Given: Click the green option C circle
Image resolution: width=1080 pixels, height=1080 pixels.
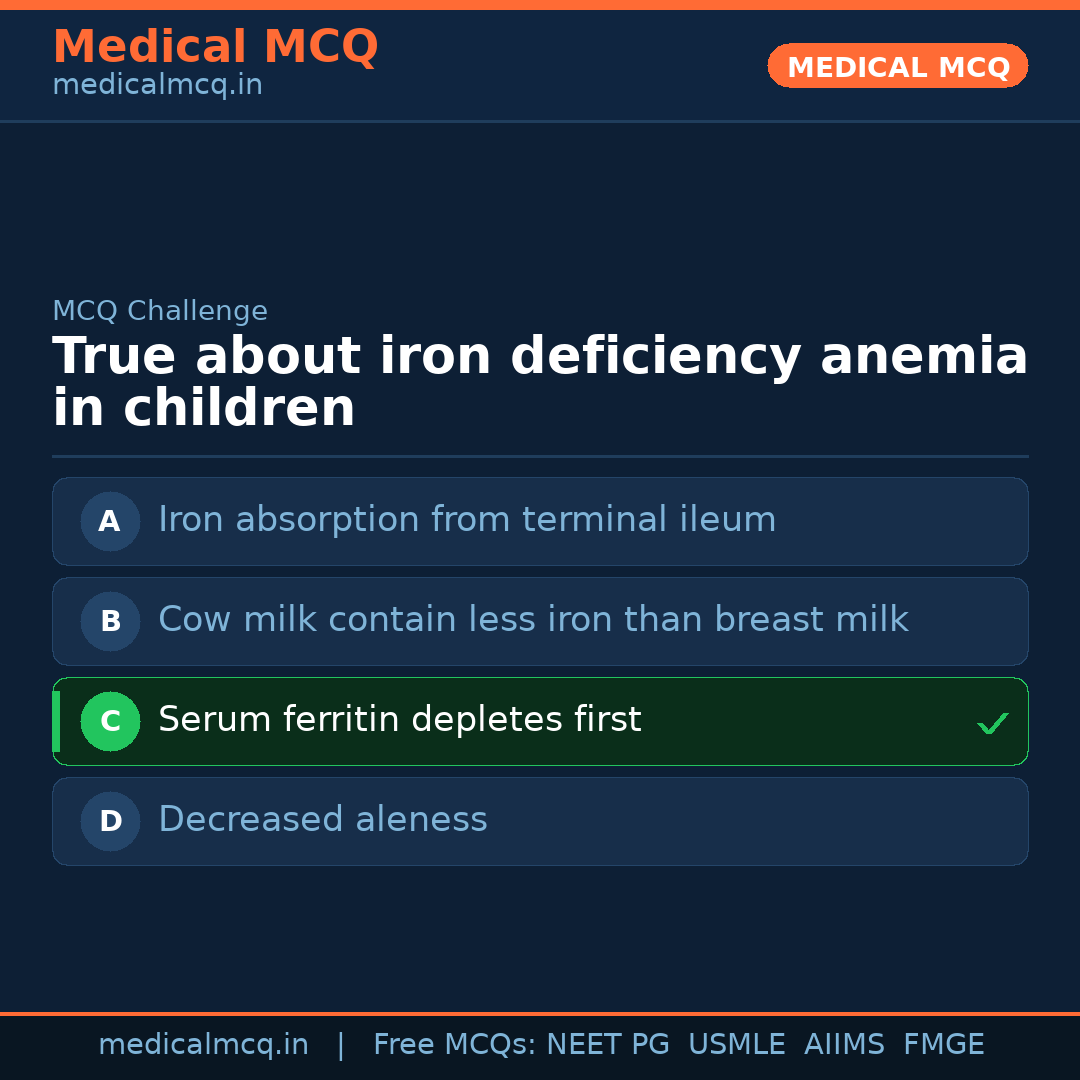Looking at the screenshot, I should [x=110, y=721].
